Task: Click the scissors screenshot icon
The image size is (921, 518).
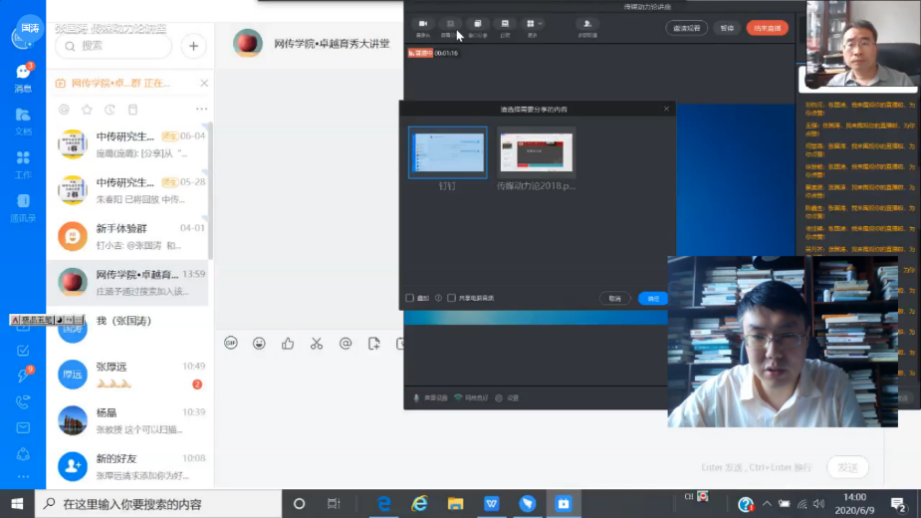Action: tap(316, 343)
